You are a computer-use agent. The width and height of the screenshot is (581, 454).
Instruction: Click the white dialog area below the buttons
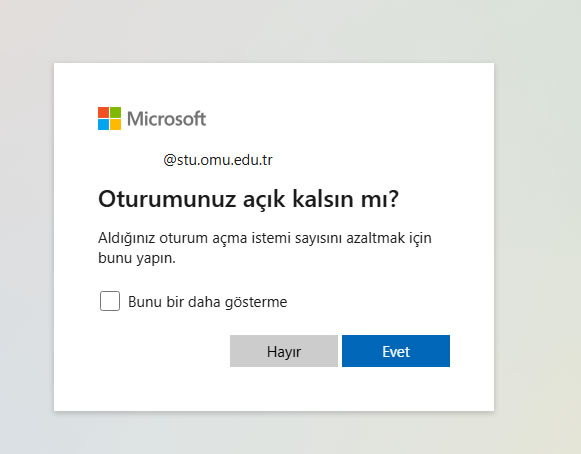pyautogui.click(x=274, y=389)
